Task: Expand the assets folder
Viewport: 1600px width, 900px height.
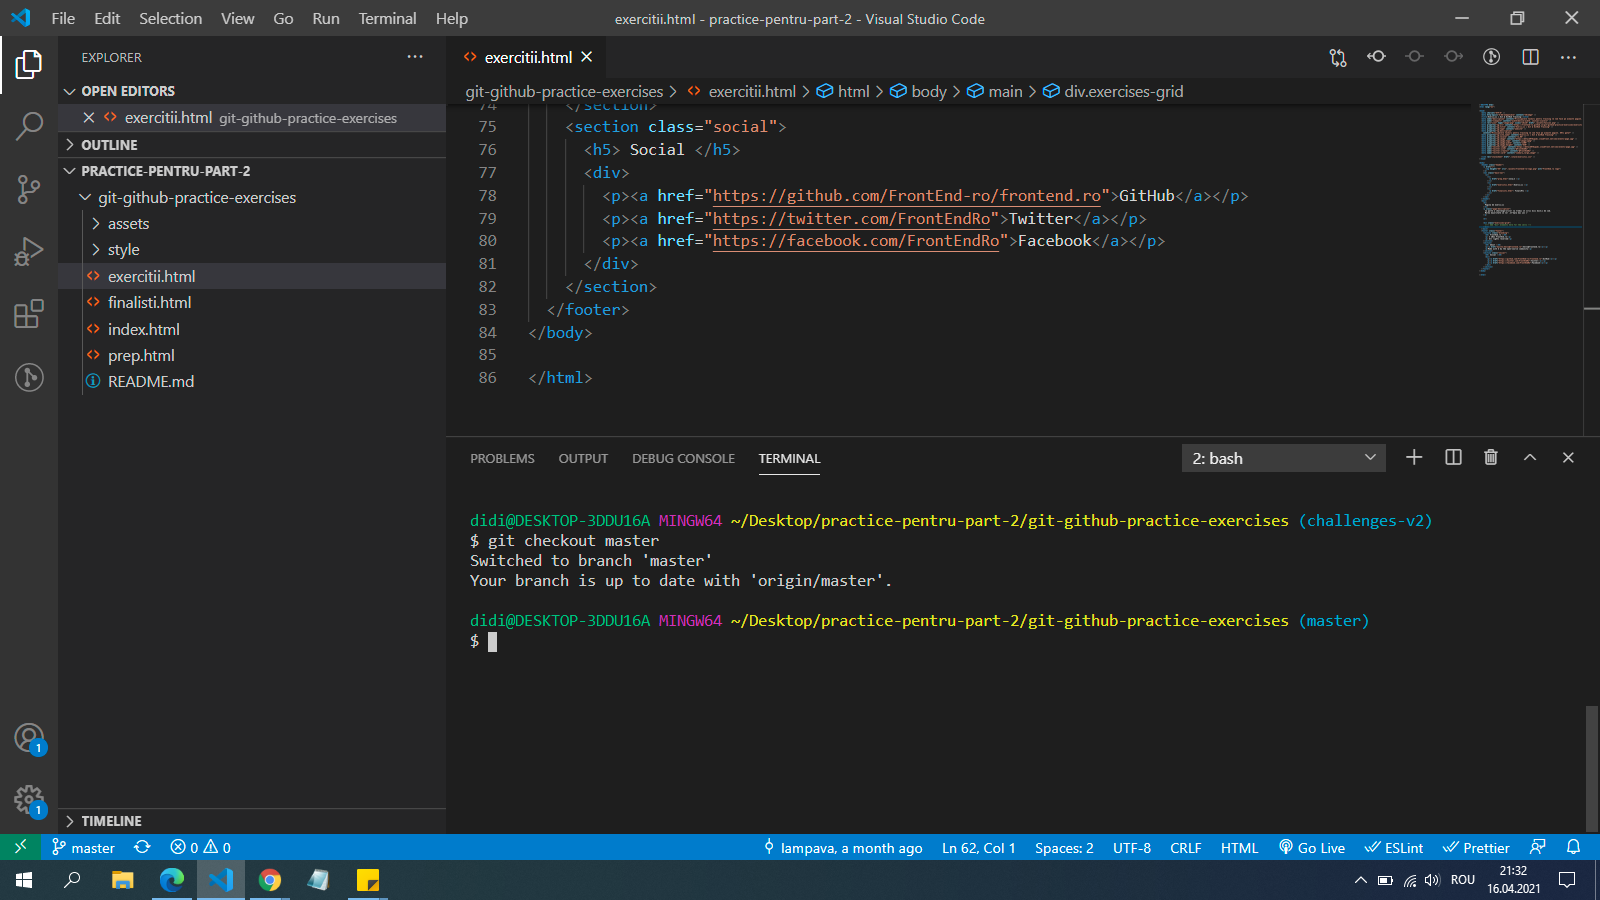Action: coord(128,224)
